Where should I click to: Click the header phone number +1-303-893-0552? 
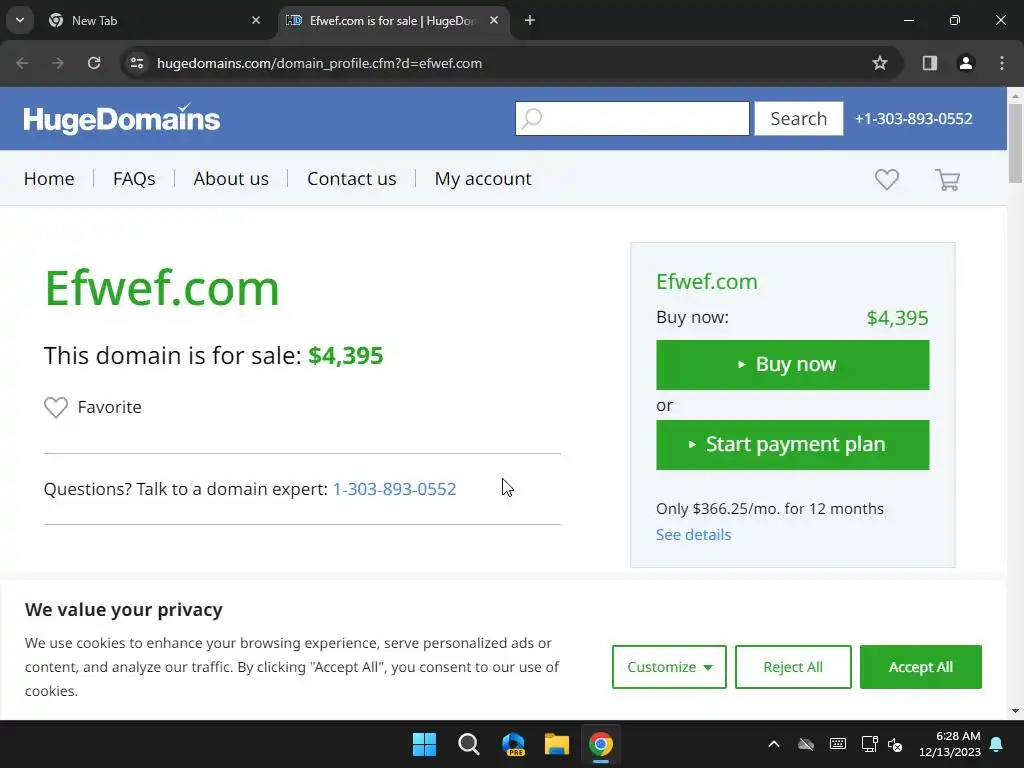pos(914,119)
